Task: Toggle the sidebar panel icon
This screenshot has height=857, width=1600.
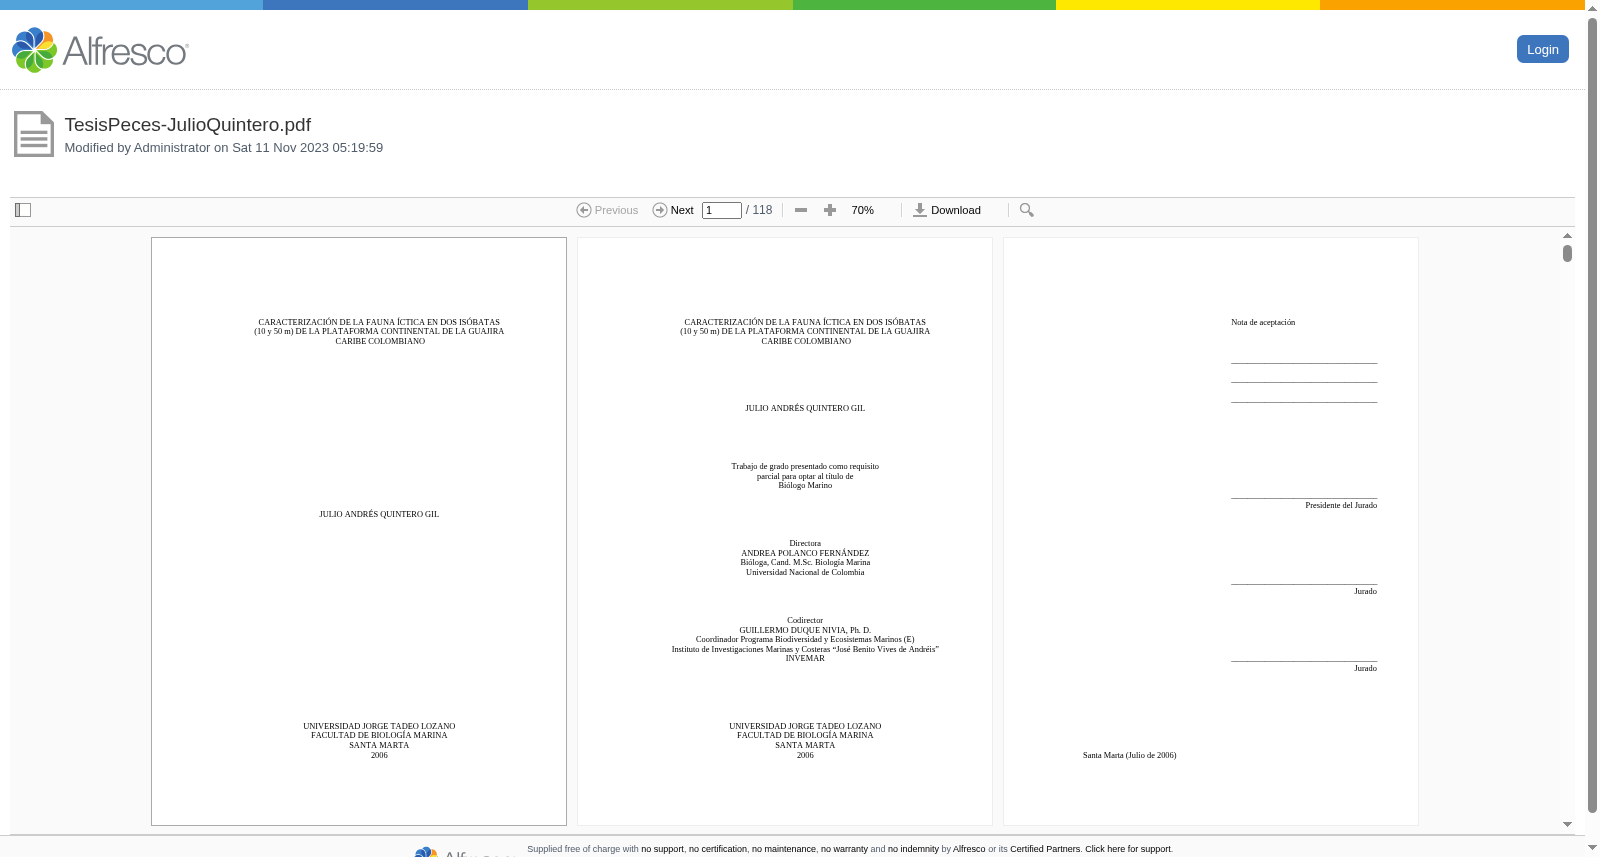Action: [x=23, y=210]
